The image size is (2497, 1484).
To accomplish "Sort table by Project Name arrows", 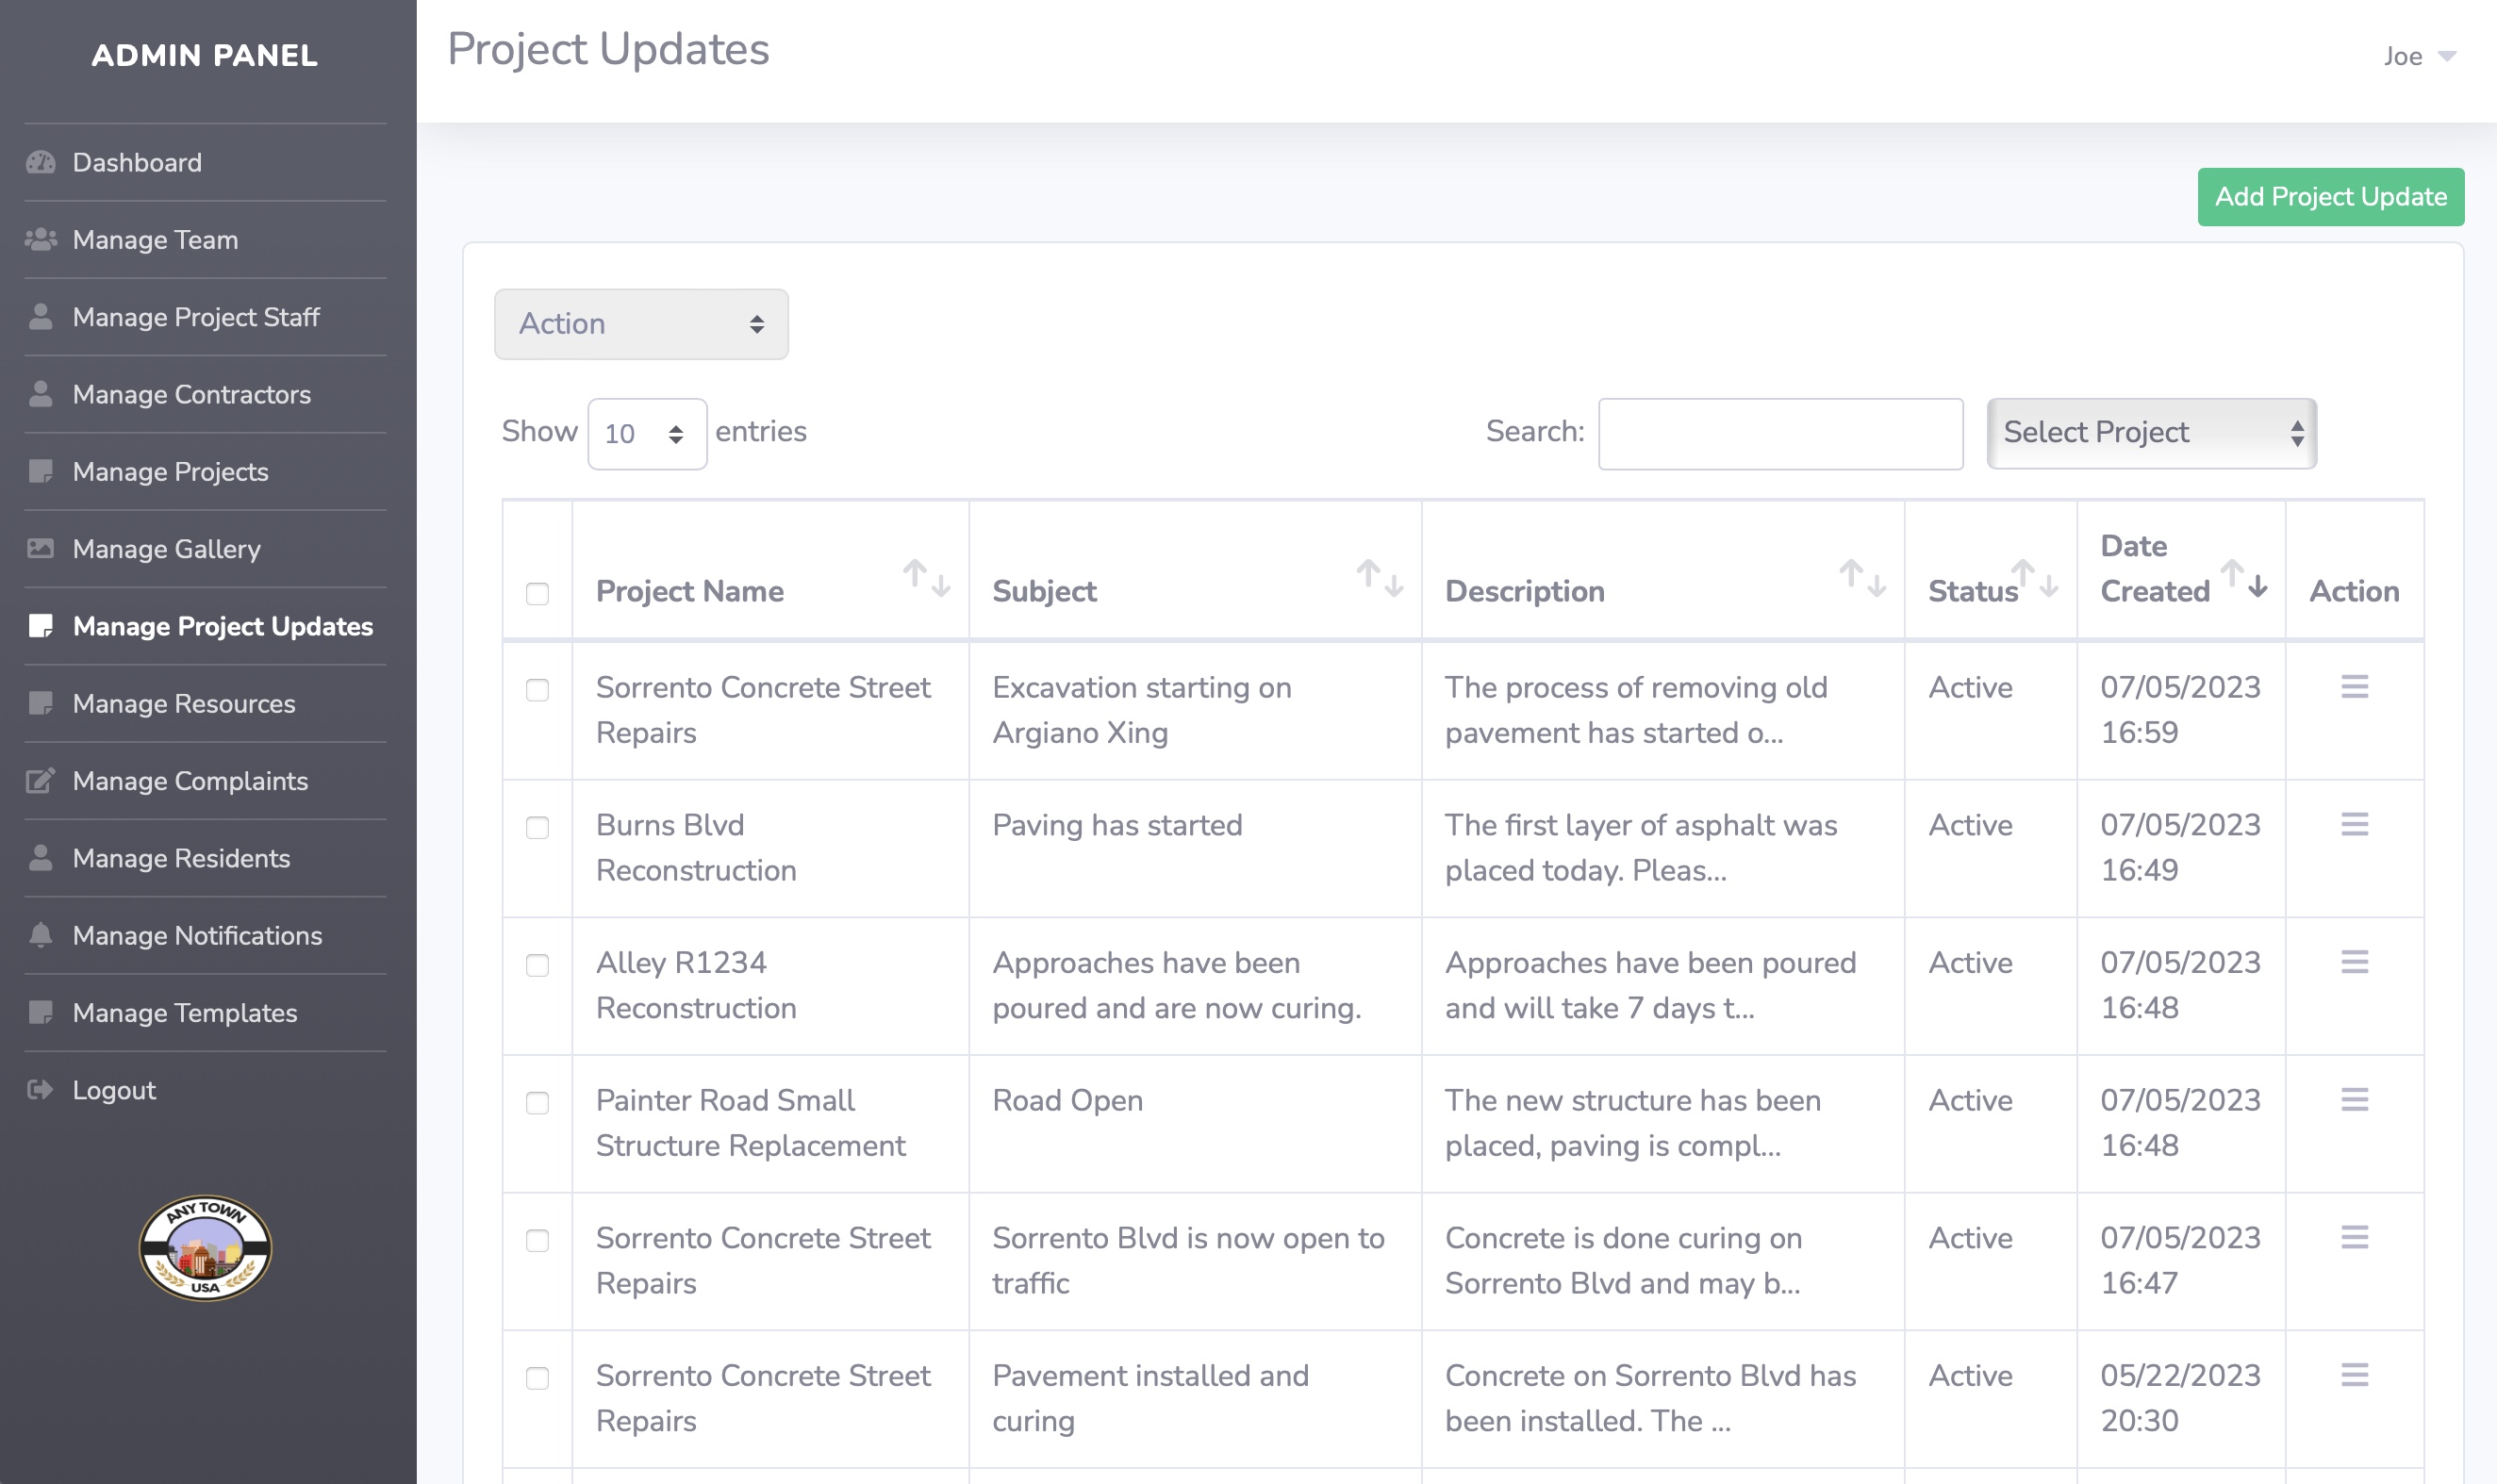I will click(927, 579).
